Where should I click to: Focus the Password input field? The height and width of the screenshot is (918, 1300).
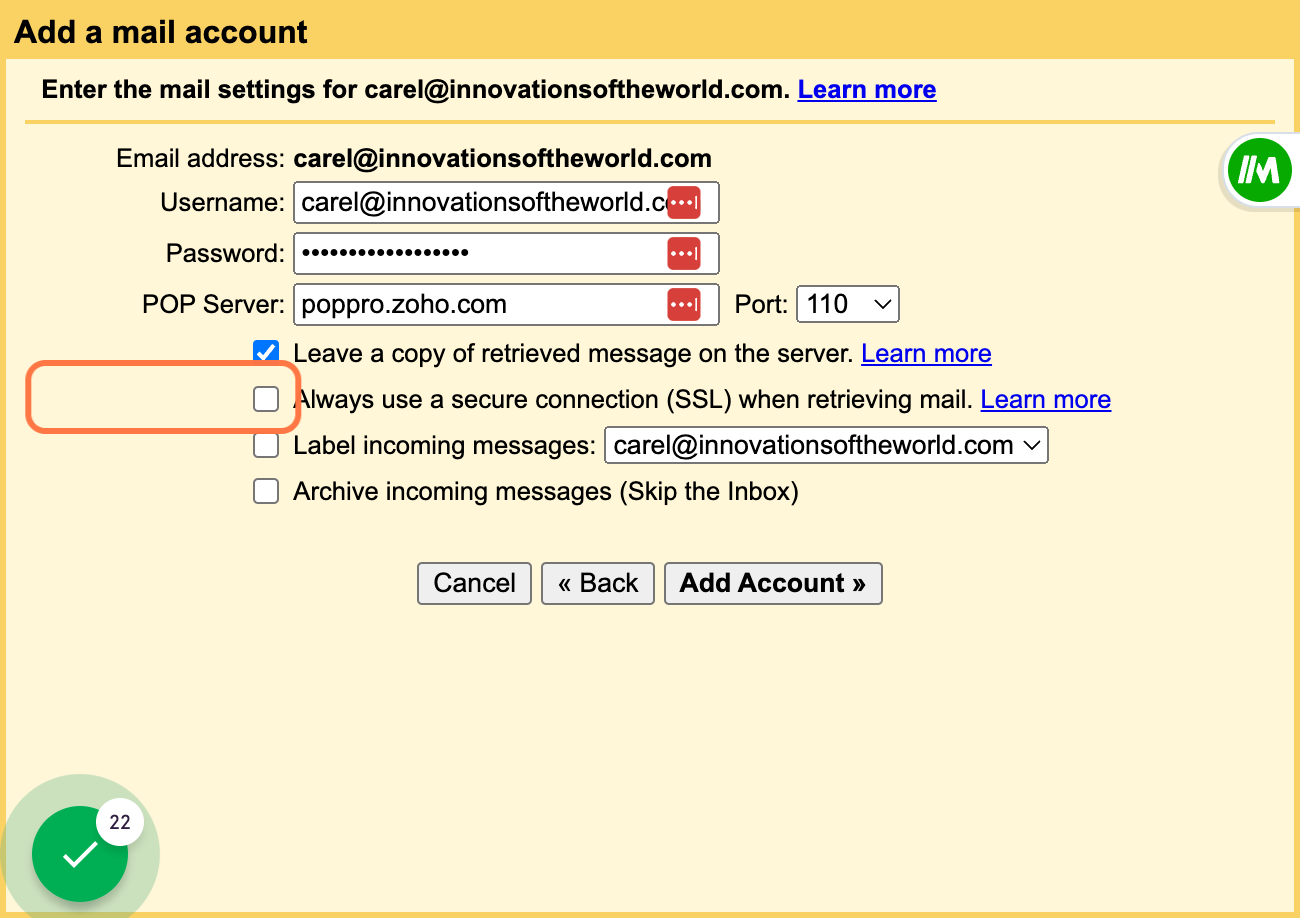pyautogui.click(x=506, y=253)
